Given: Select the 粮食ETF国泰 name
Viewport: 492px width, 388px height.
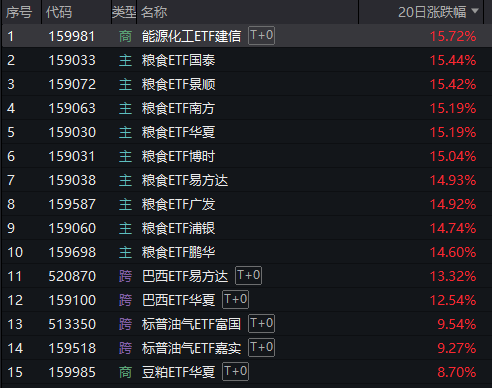Looking at the screenshot, I should point(178,60).
